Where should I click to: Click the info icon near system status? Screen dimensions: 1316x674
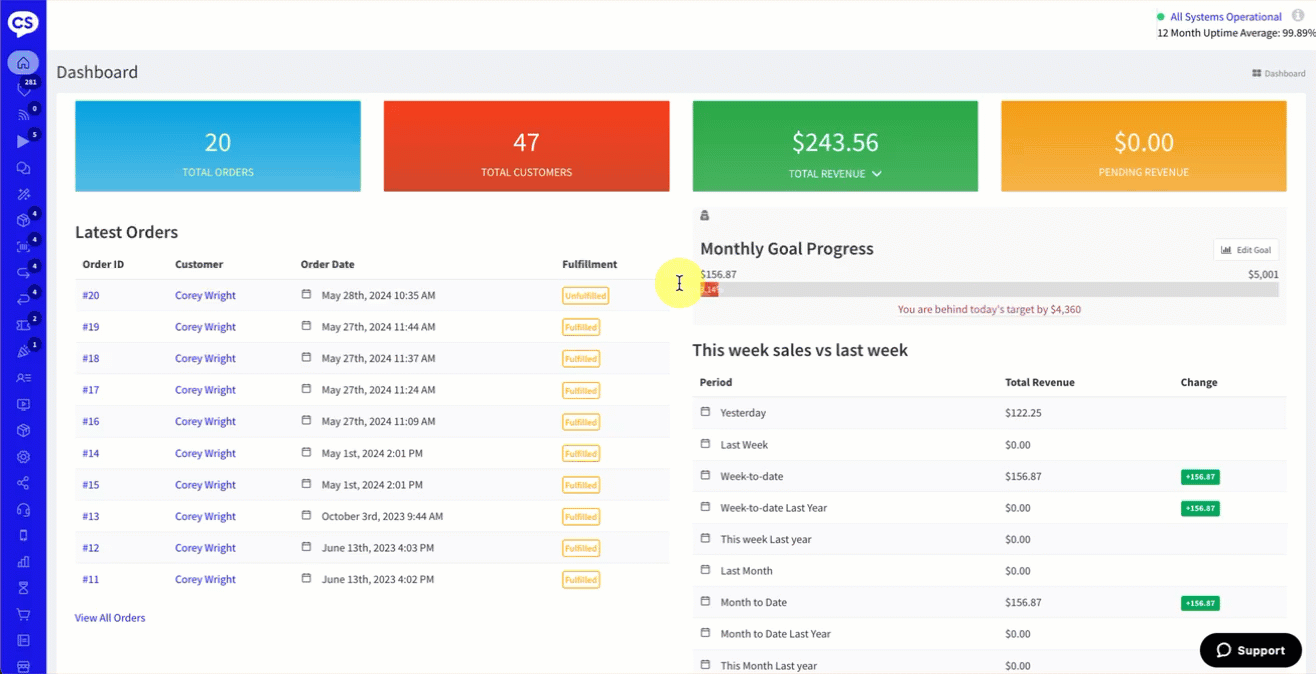(1297, 16)
